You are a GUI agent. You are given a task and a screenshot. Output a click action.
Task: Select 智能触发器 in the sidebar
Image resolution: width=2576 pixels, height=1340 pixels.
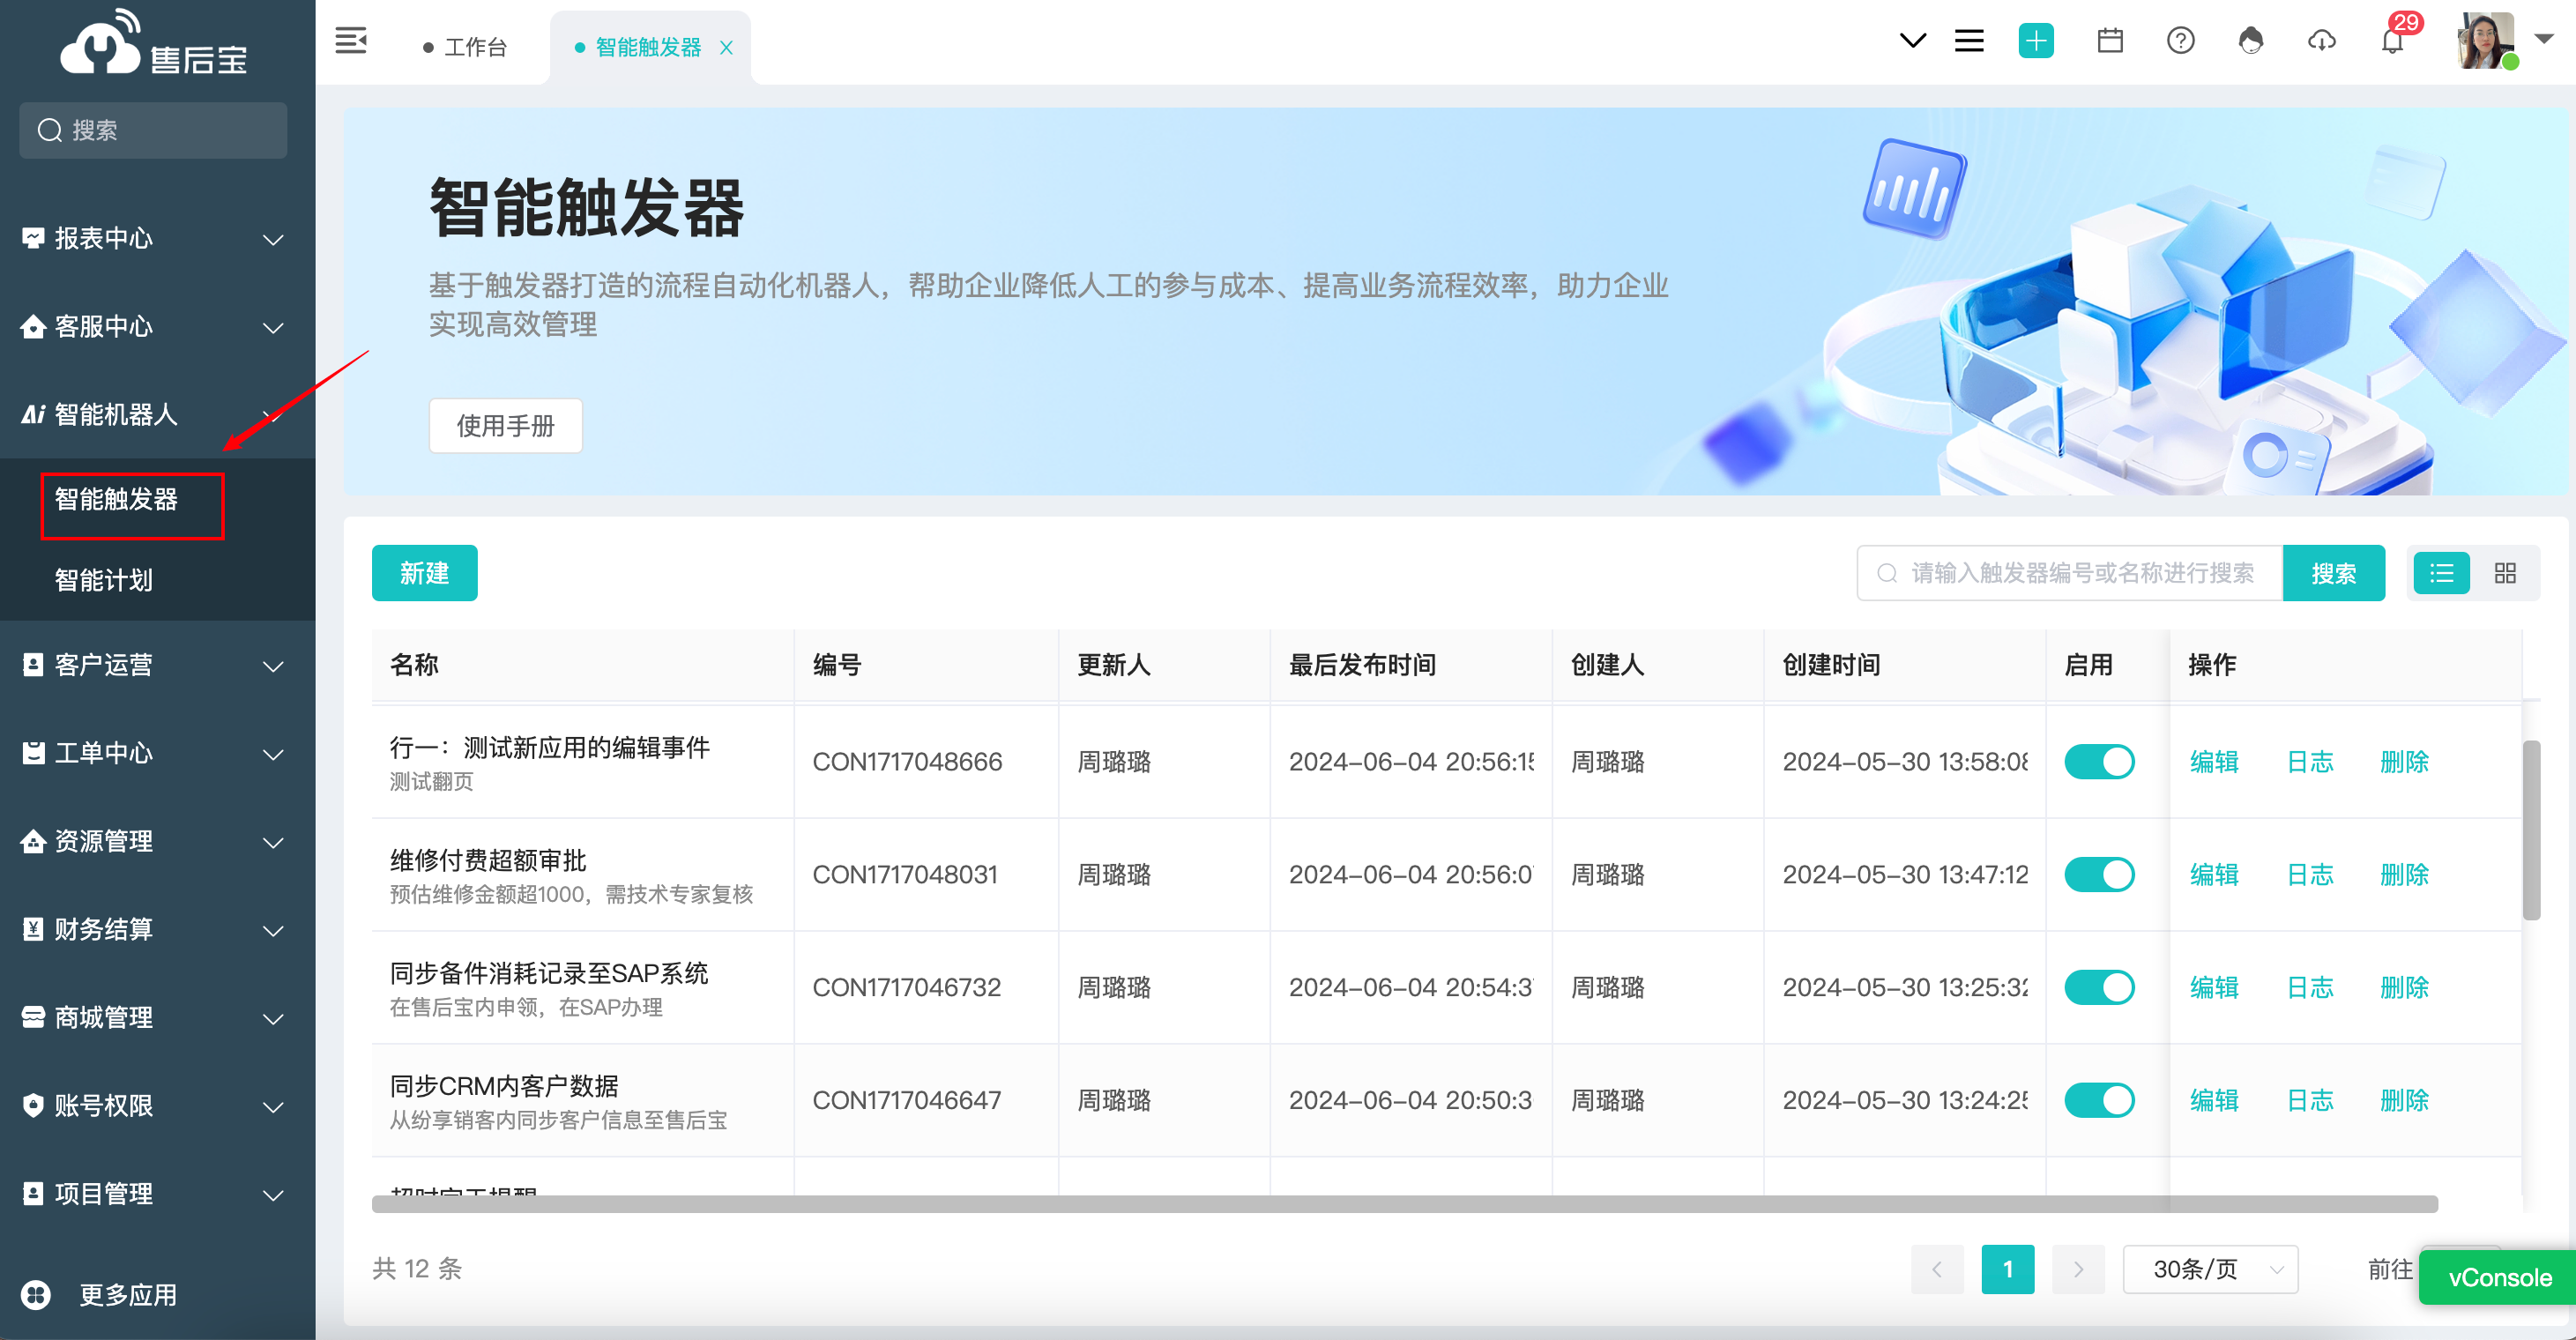pyautogui.click(x=116, y=499)
